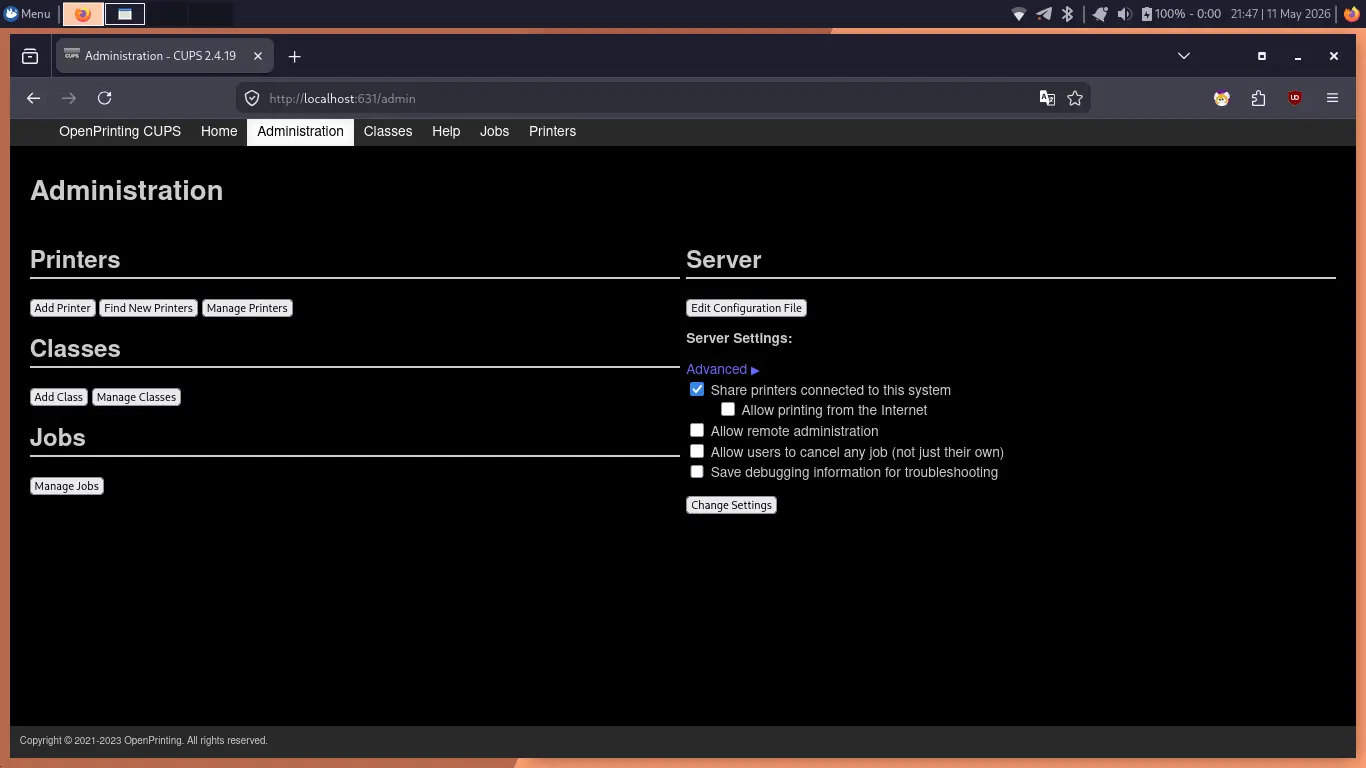Screen dimensions: 1366x768
Task: Click the volume speaker tray icon
Action: pos(1125,14)
